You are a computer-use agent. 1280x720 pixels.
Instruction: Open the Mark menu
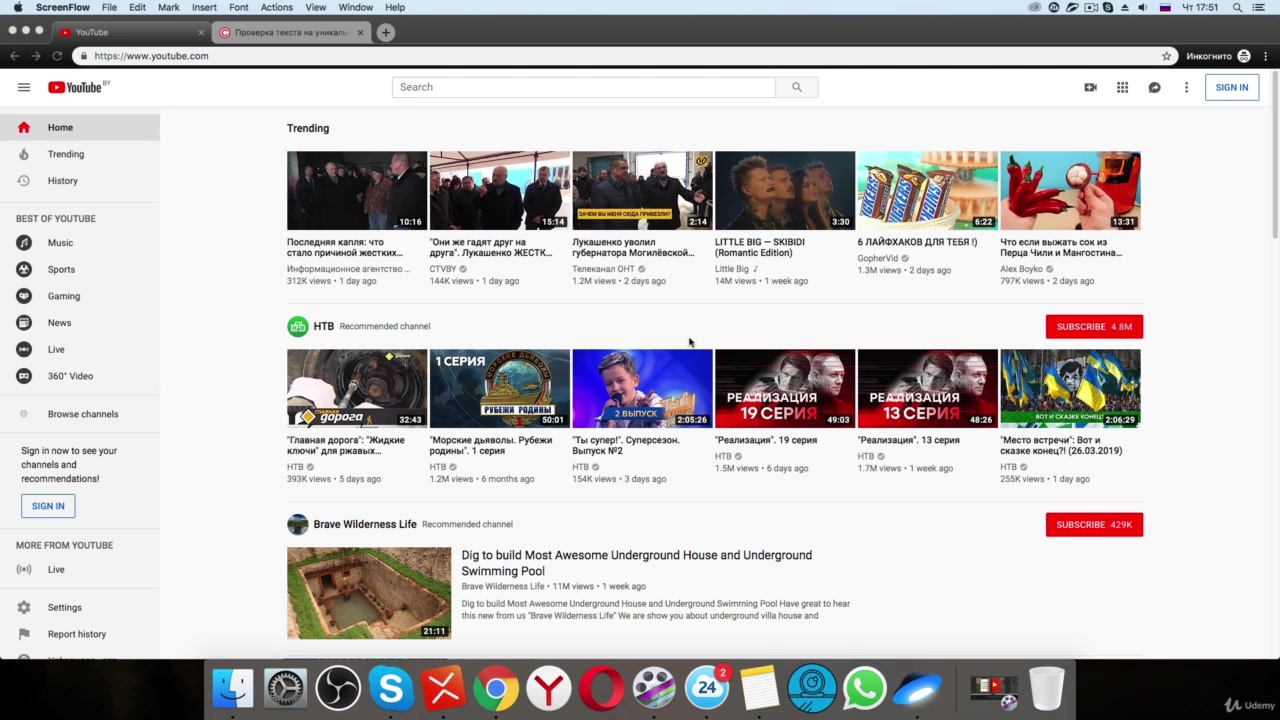pyautogui.click(x=169, y=7)
